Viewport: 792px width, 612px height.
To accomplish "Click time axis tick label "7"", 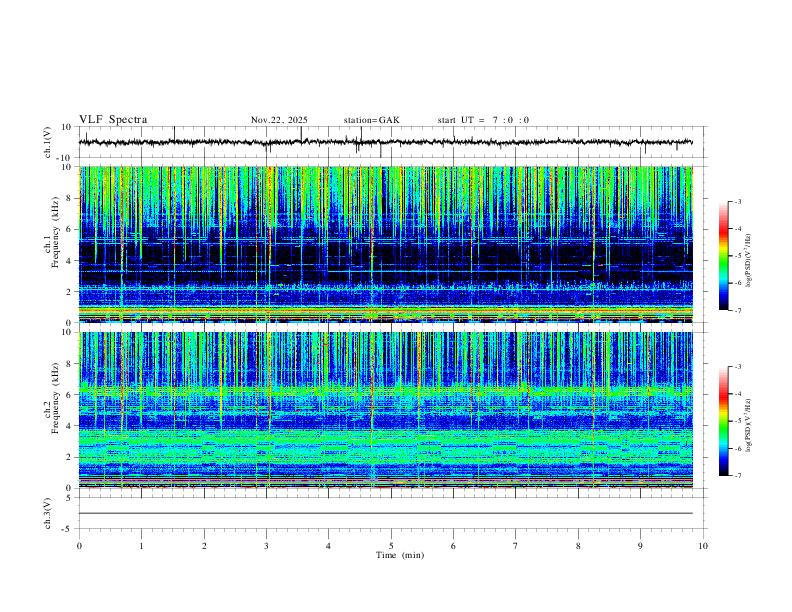I will [516, 546].
